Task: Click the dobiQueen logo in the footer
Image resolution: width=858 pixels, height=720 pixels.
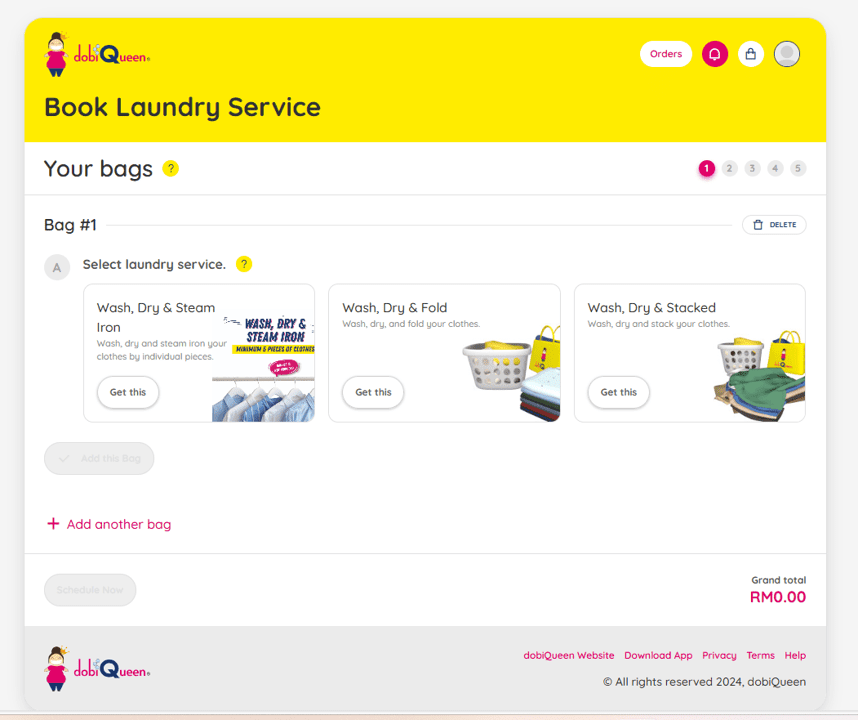Action: [x=97, y=669]
